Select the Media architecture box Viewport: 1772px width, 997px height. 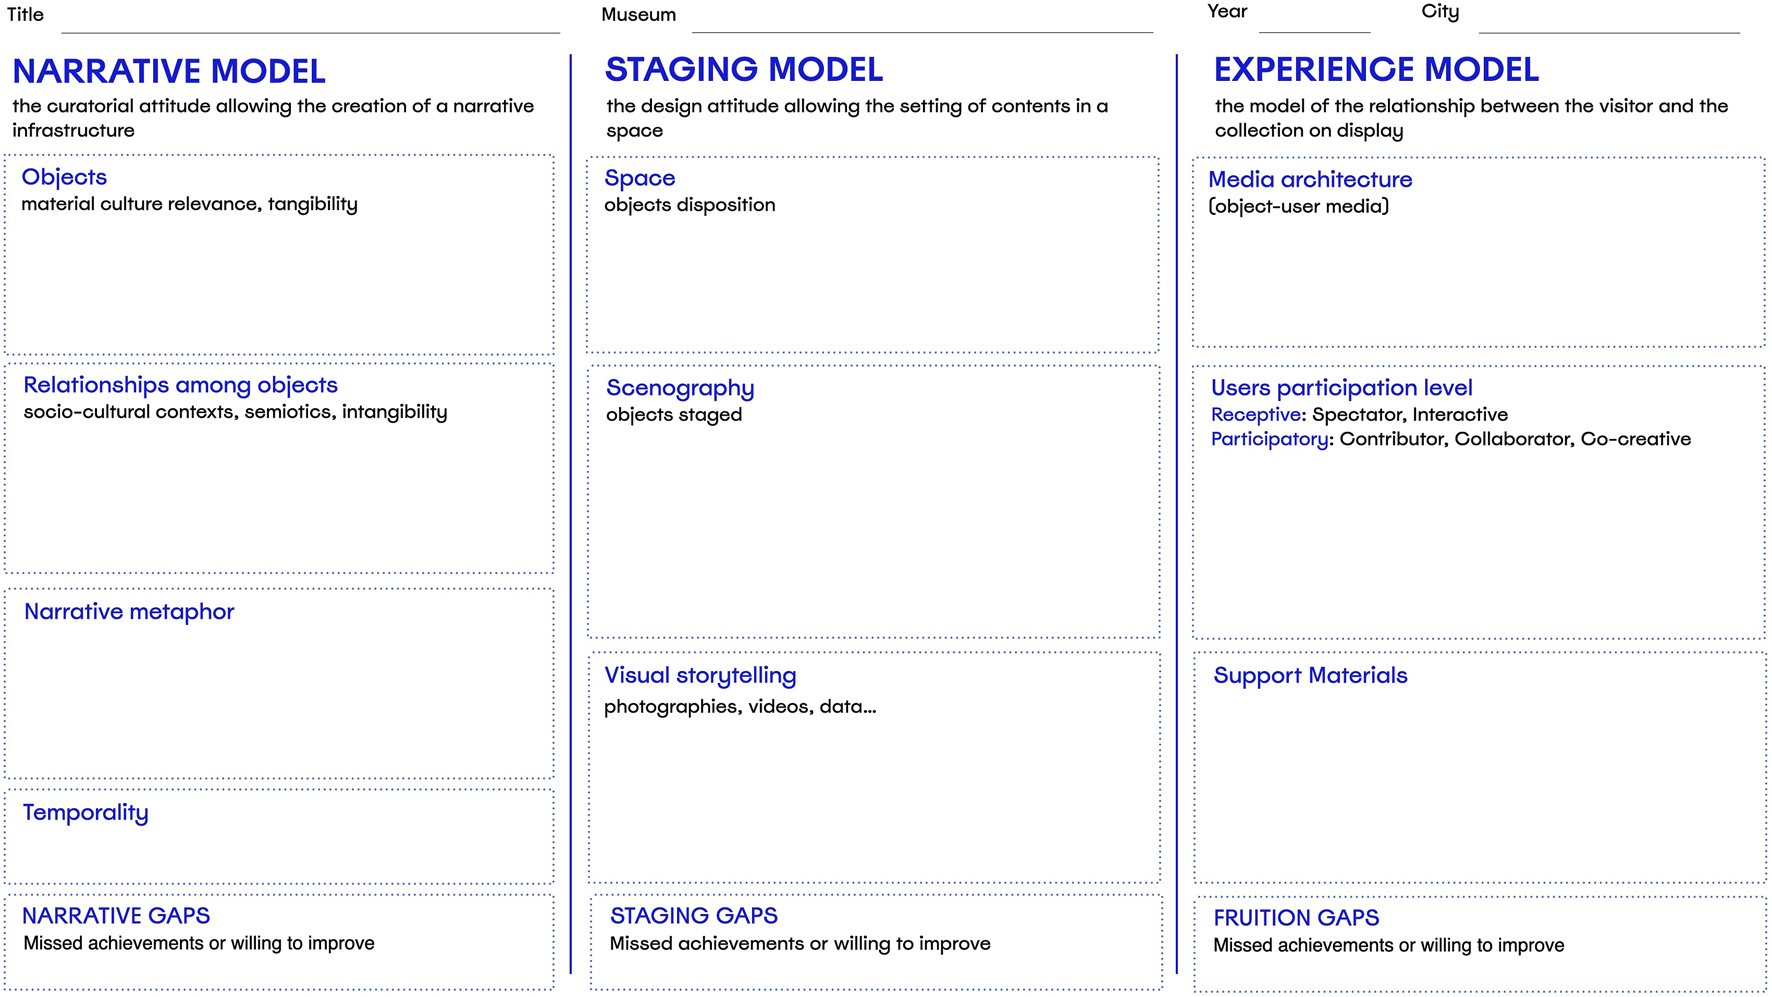coord(1479,252)
